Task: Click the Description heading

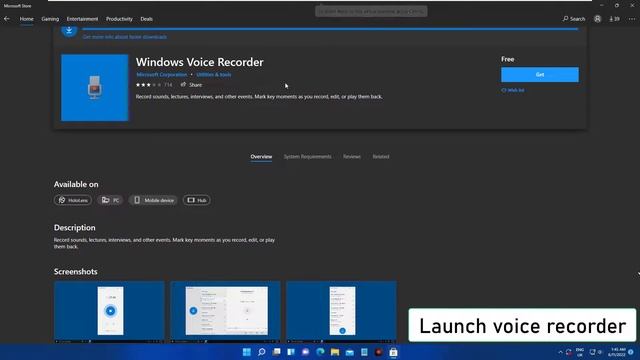Action: coord(75,228)
